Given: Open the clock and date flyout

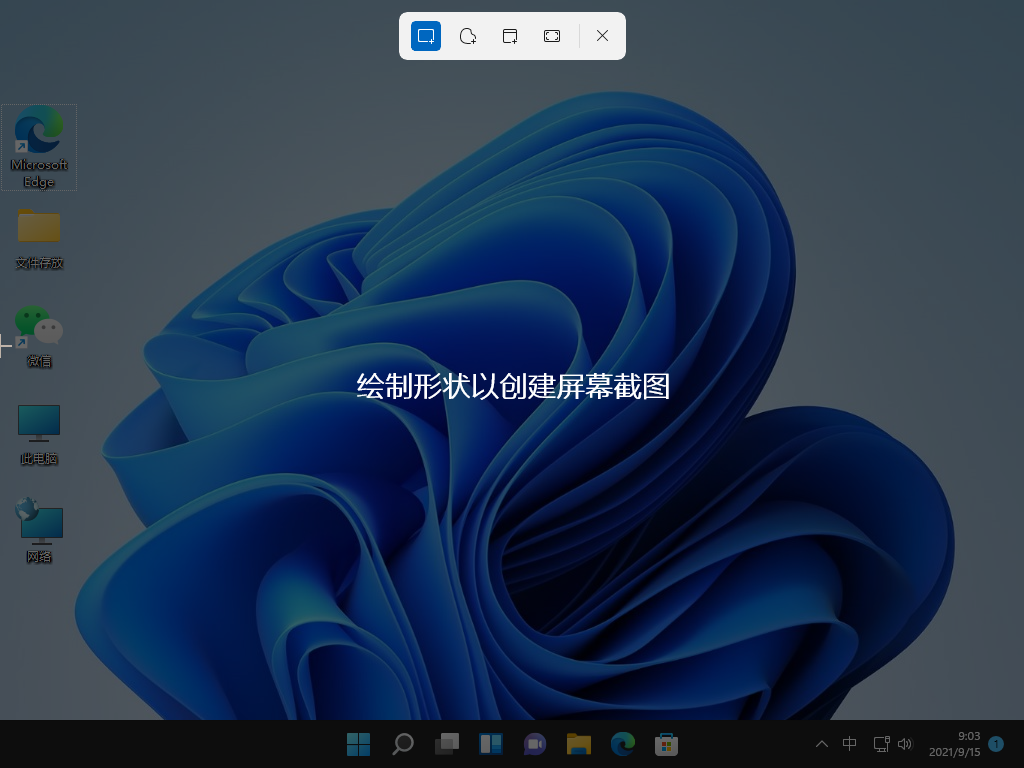Looking at the screenshot, I should pos(954,744).
